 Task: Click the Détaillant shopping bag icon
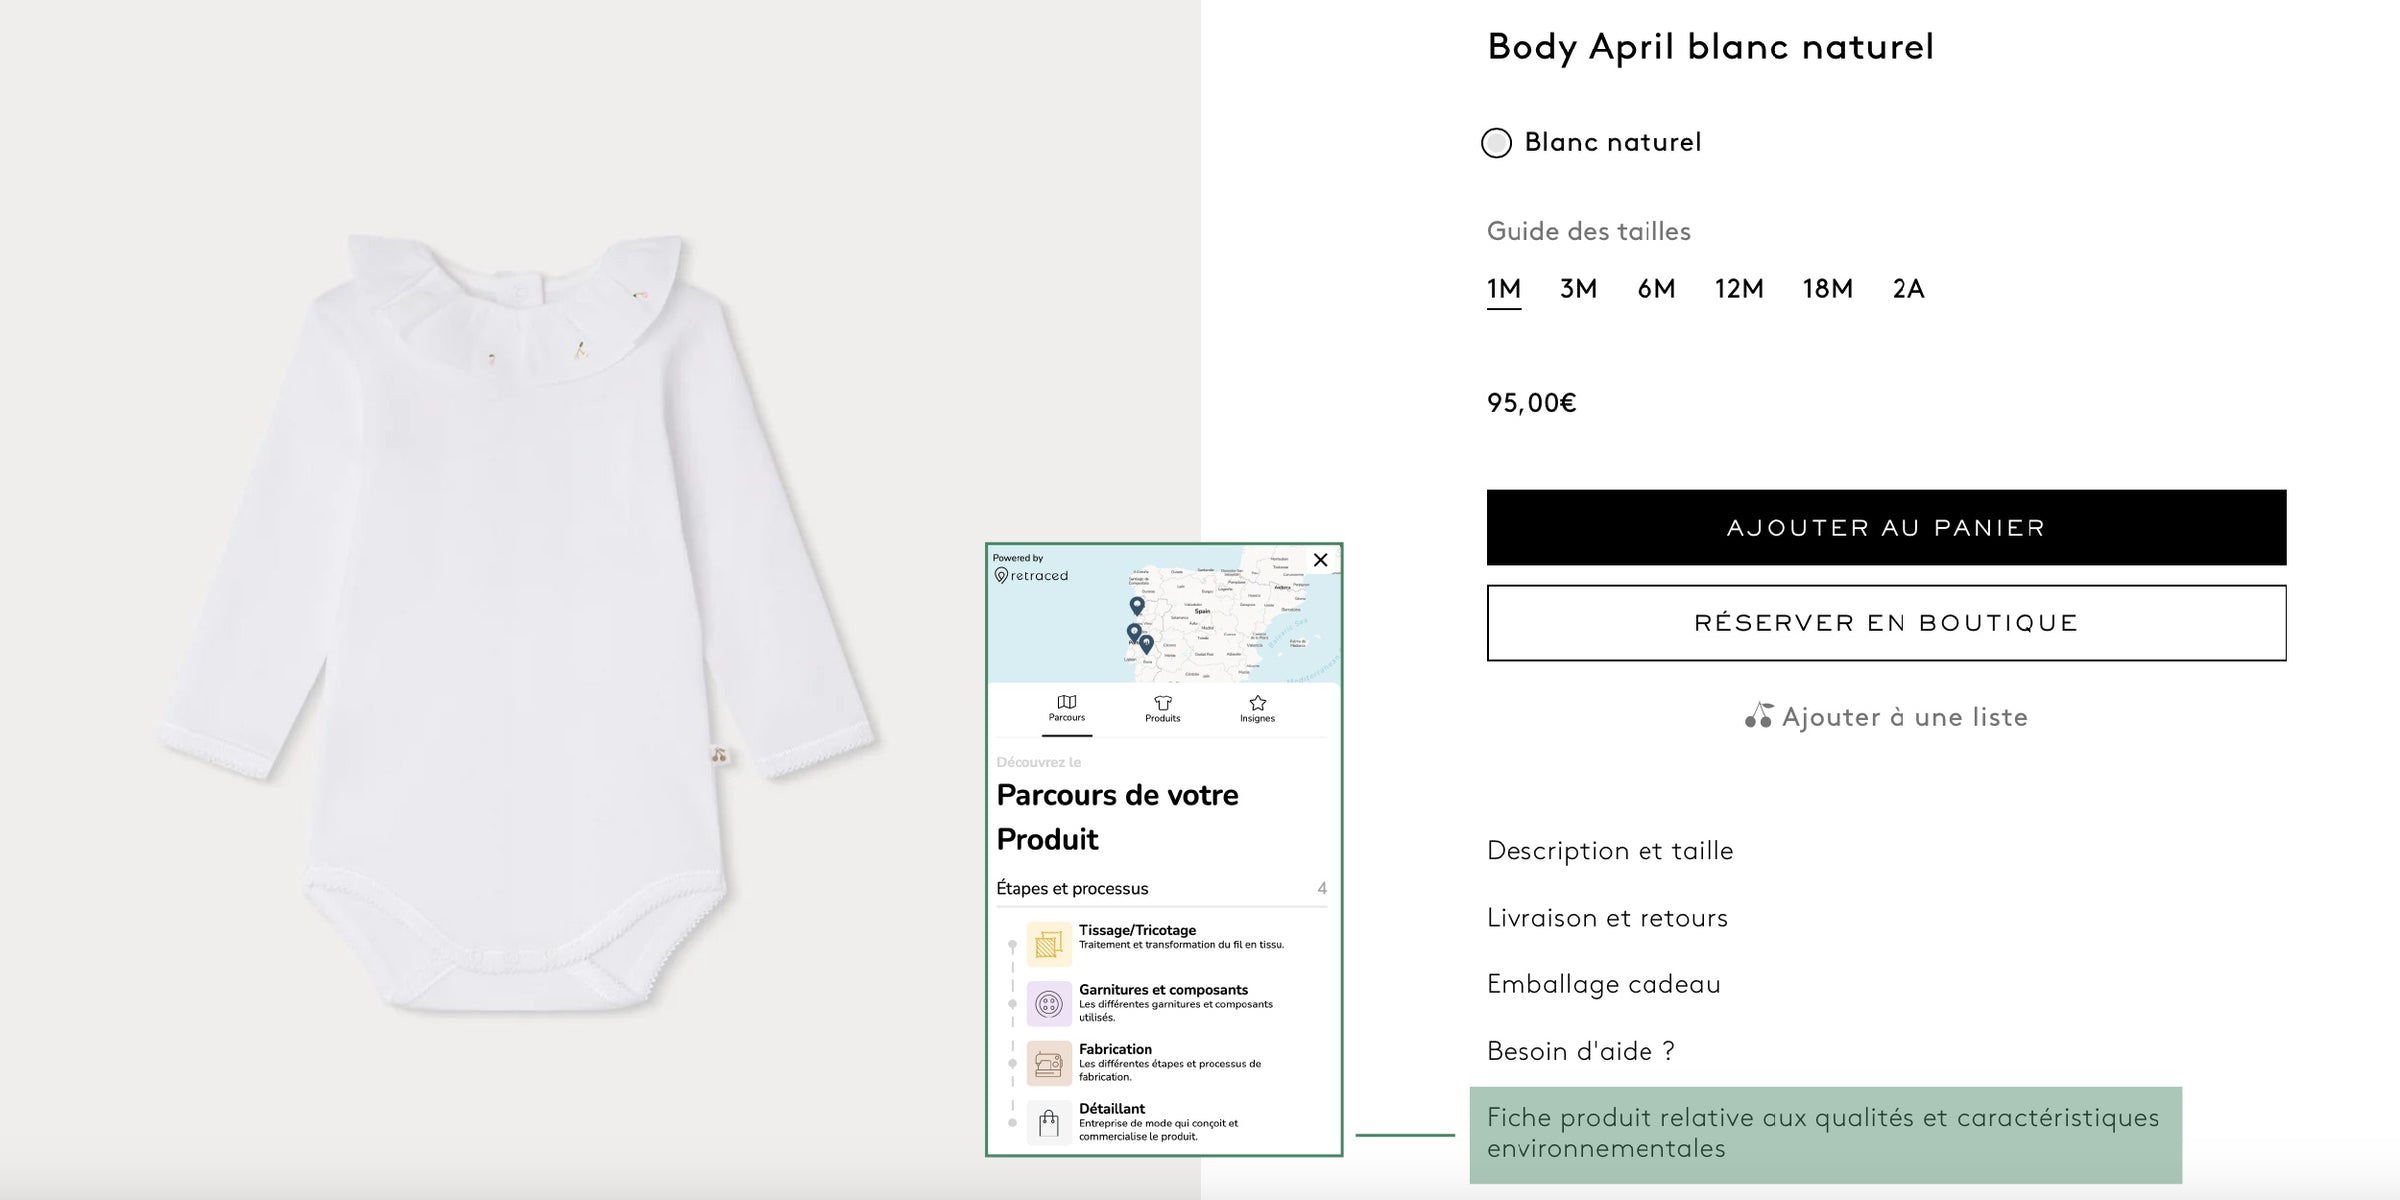1048,1123
